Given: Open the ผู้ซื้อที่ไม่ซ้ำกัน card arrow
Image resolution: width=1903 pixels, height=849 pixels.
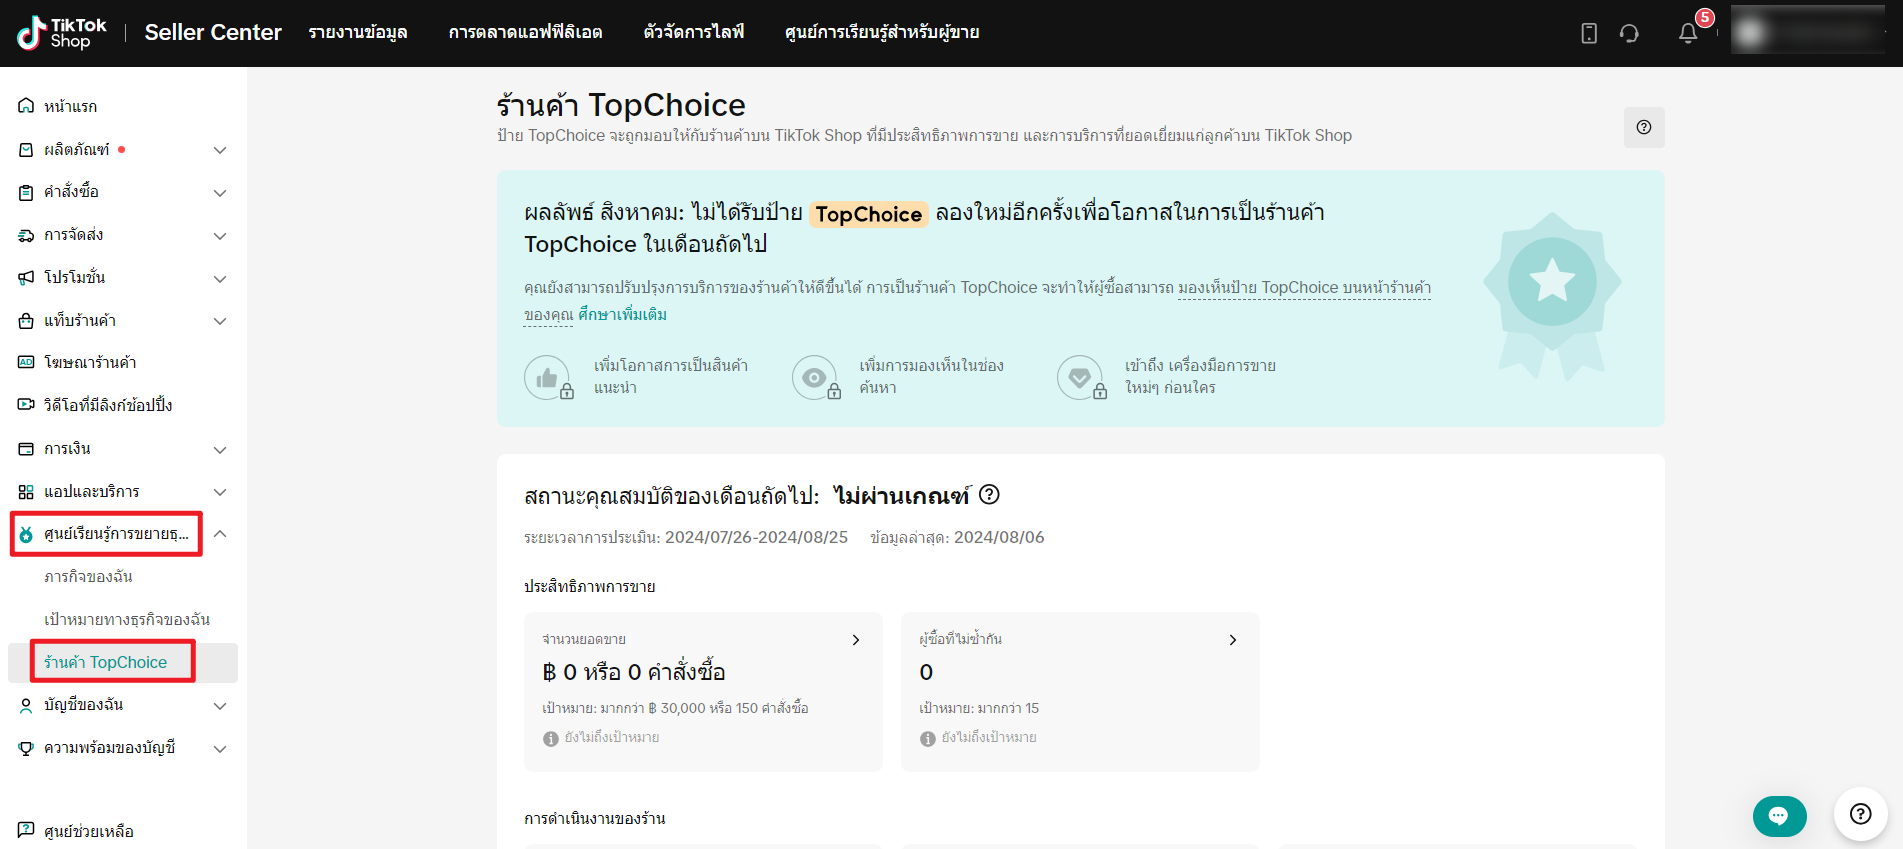Looking at the screenshot, I should pos(1232,640).
